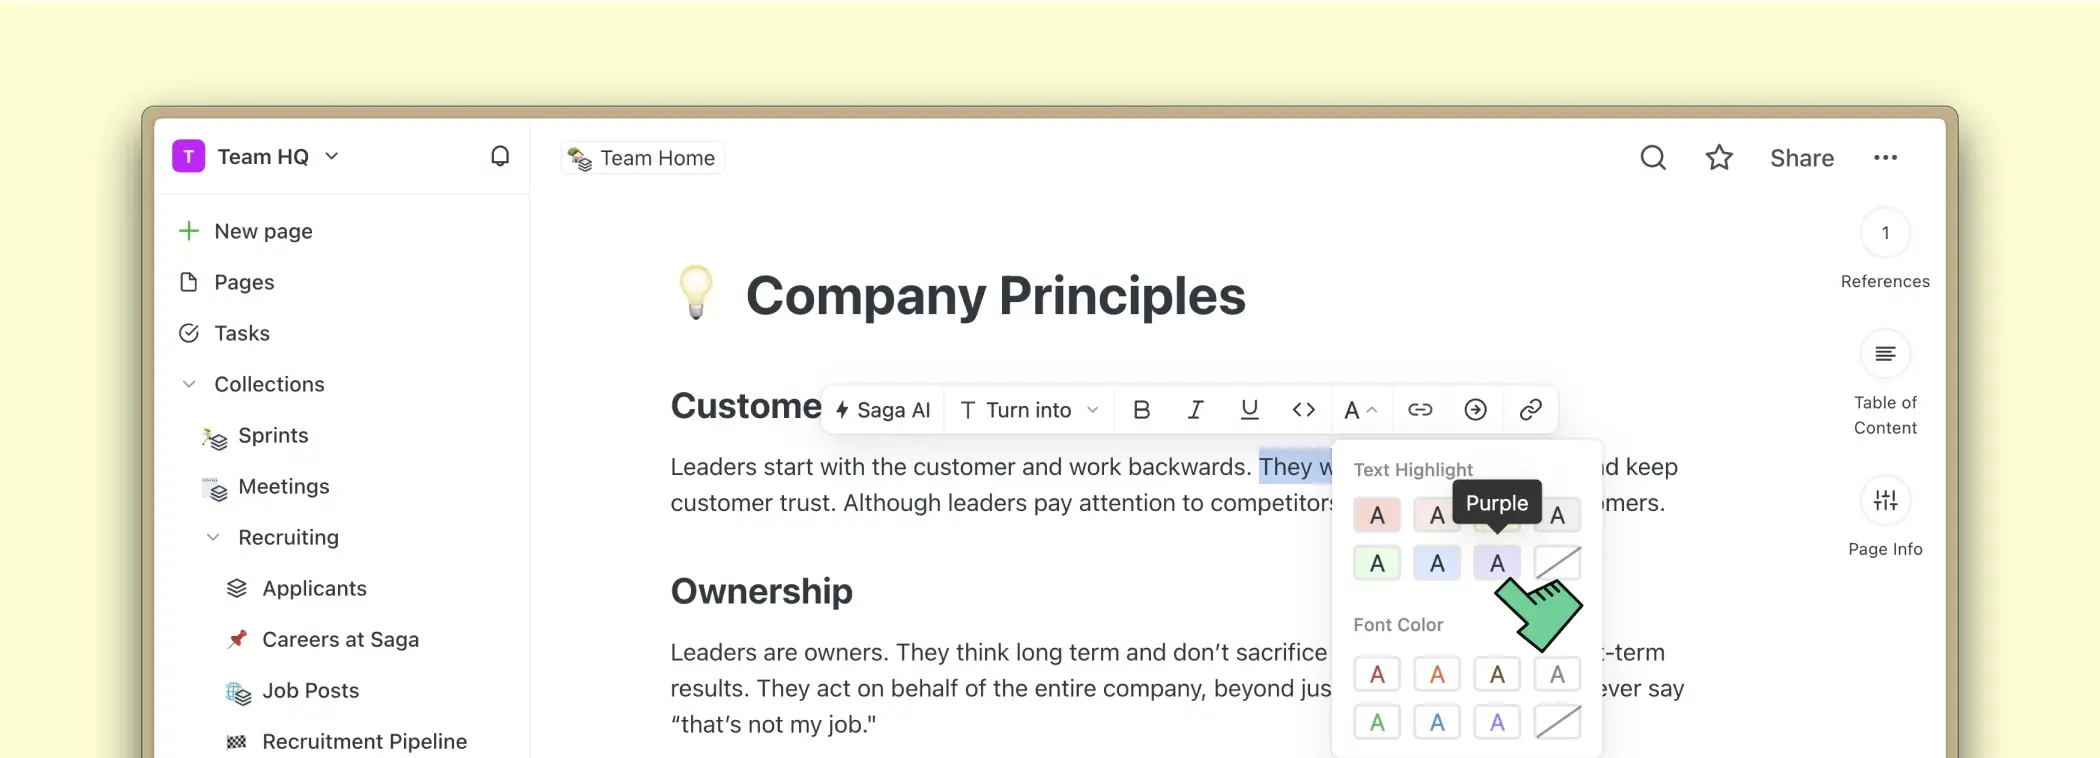2100x758 pixels.
Task: Open the Pages sidebar item
Action: [x=243, y=282]
